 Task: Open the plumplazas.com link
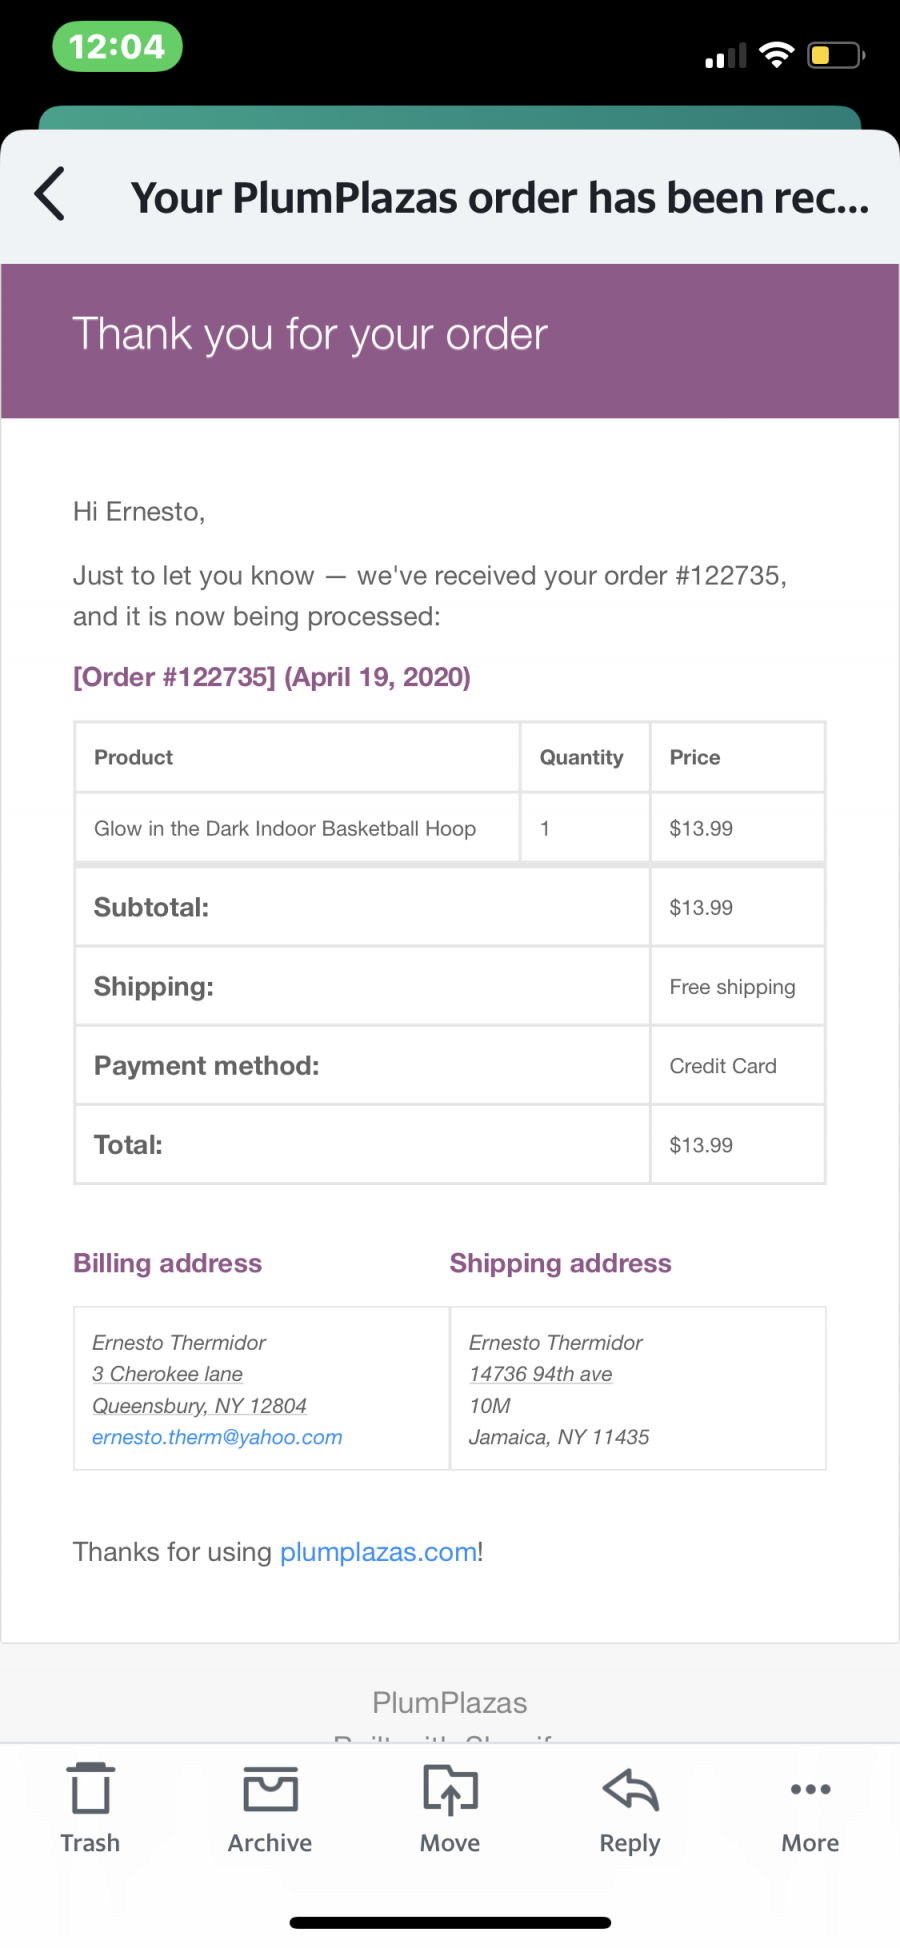(x=378, y=1552)
